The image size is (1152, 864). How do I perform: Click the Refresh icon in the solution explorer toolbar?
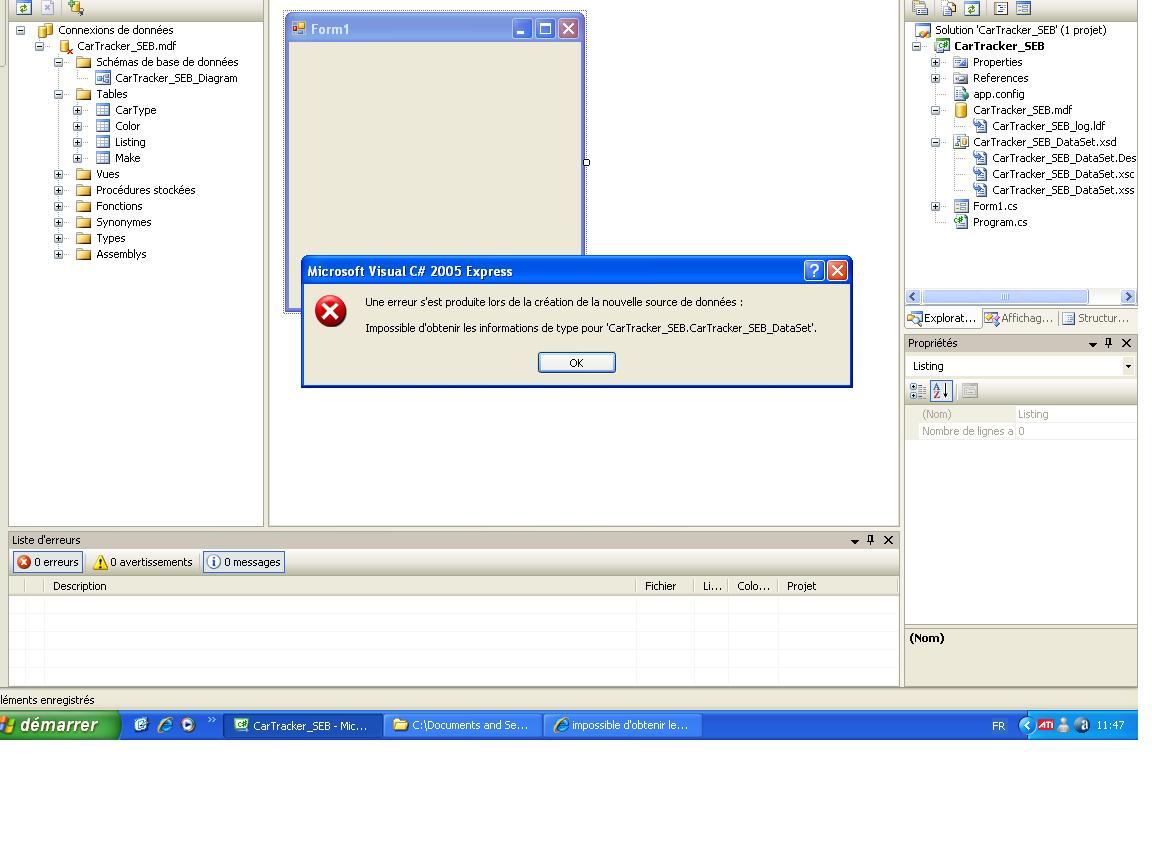[x=972, y=7]
